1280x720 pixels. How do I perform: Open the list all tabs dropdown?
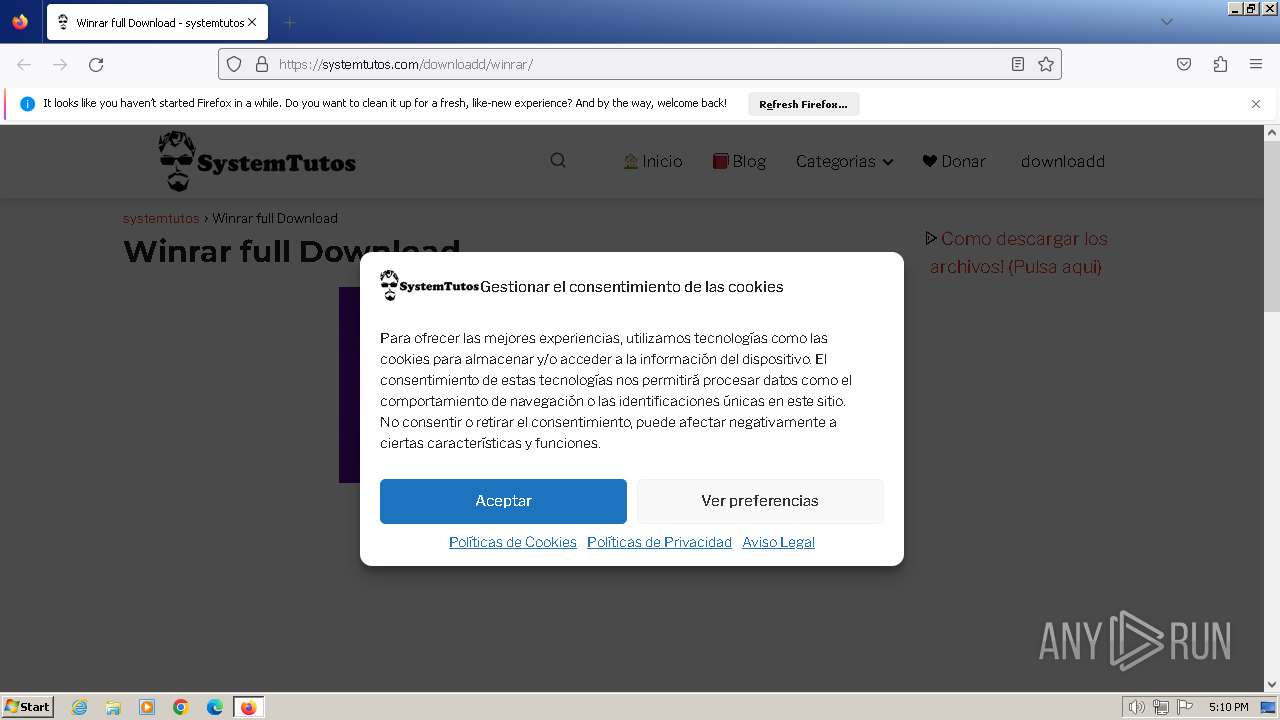1166,22
